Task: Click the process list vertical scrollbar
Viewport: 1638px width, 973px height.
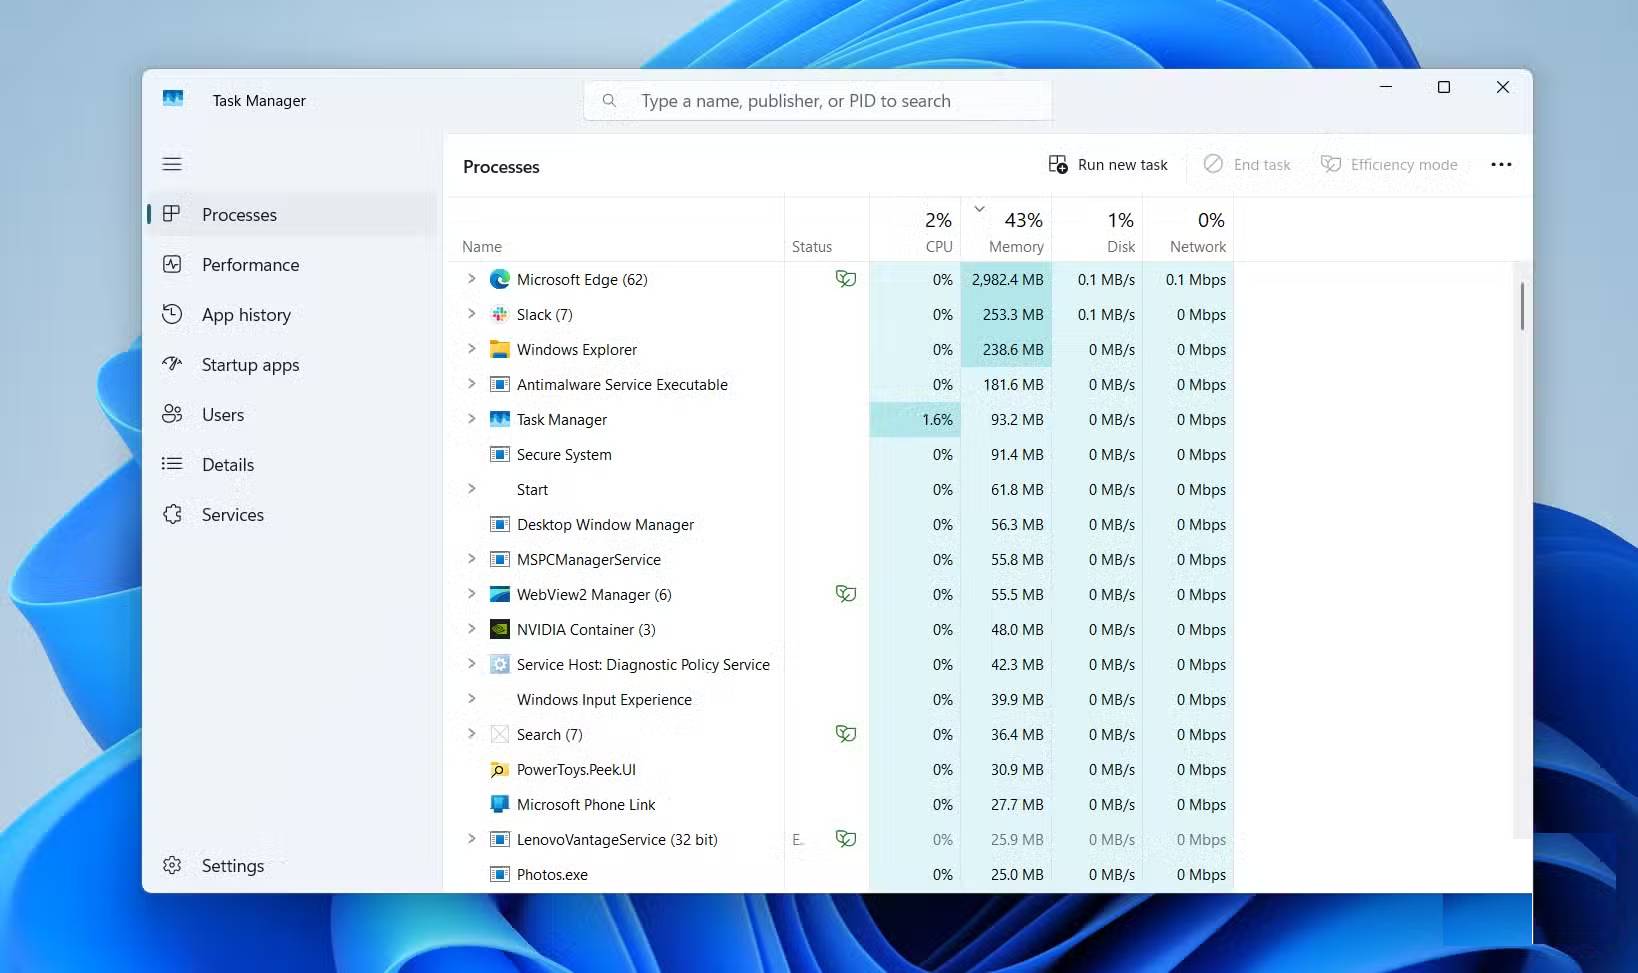Action: [1522, 306]
